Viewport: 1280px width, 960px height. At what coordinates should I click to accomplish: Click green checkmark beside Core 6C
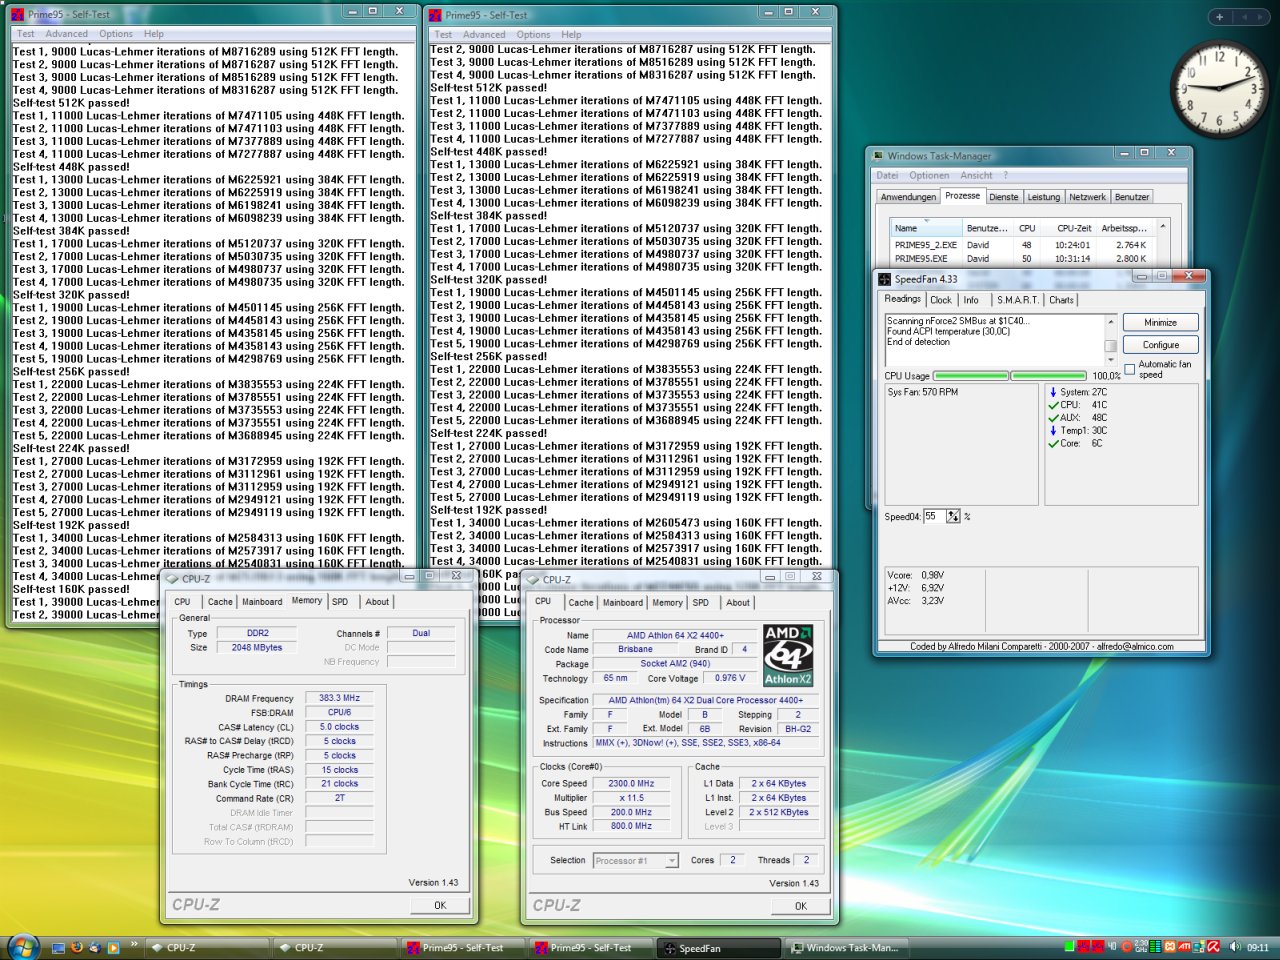click(x=1053, y=444)
